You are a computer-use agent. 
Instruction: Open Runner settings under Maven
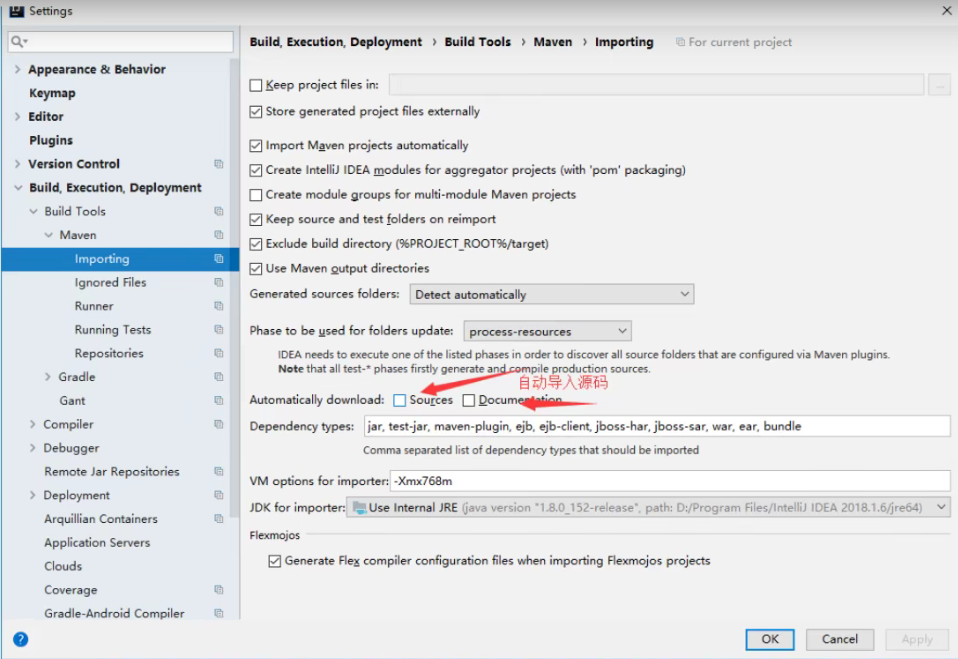[x=93, y=305]
